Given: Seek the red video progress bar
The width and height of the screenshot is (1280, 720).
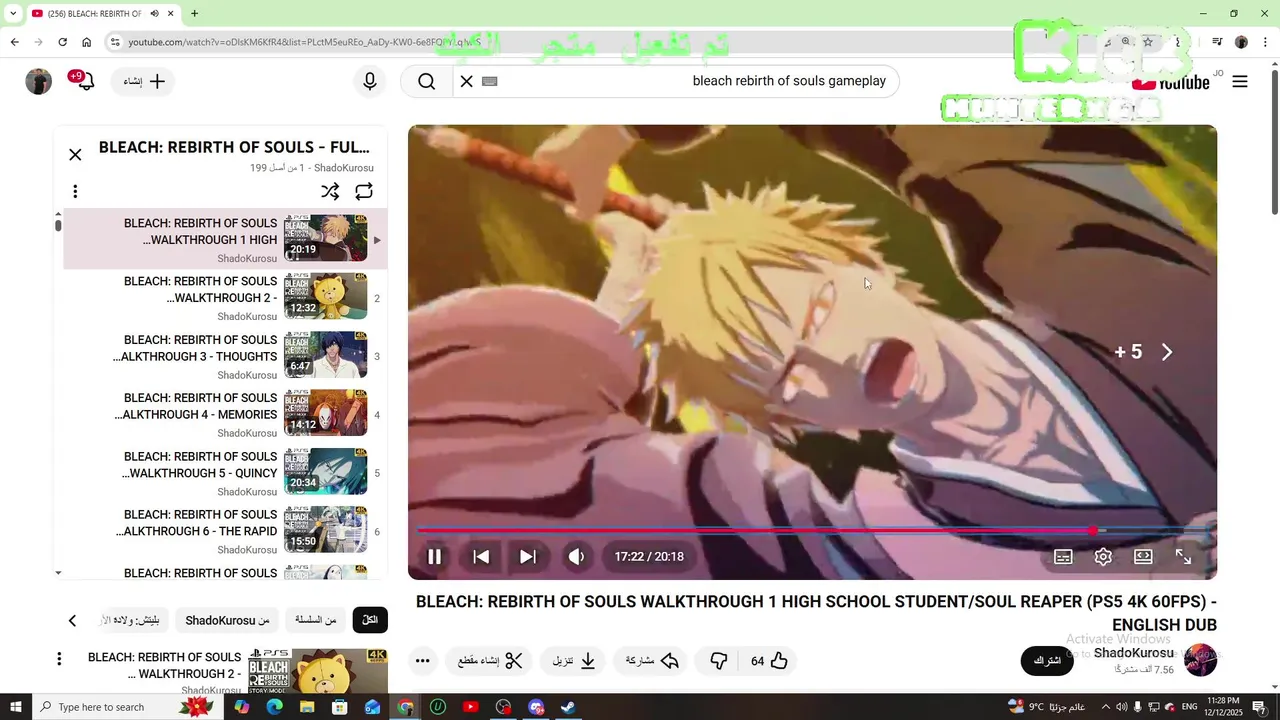Looking at the screenshot, I should [x=812, y=531].
